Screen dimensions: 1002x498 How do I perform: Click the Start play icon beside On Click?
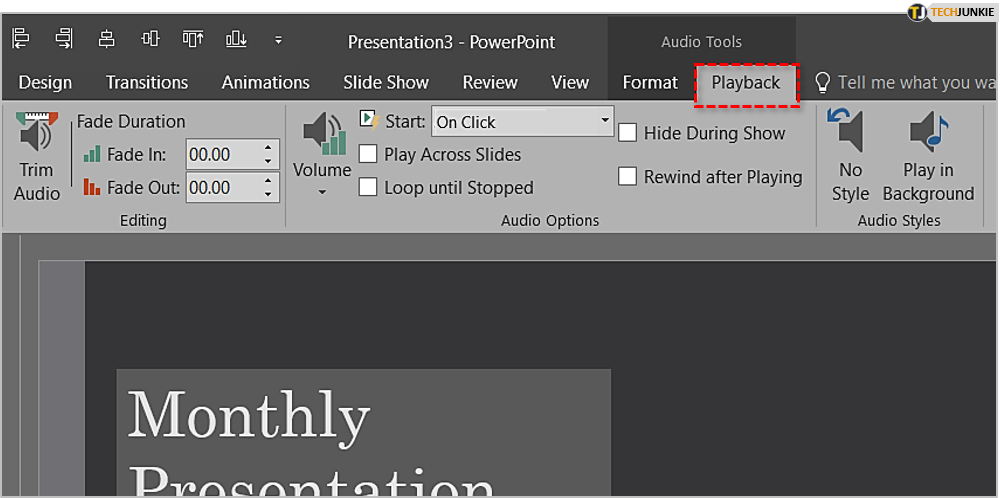pyautogui.click(x=370, y=120)
